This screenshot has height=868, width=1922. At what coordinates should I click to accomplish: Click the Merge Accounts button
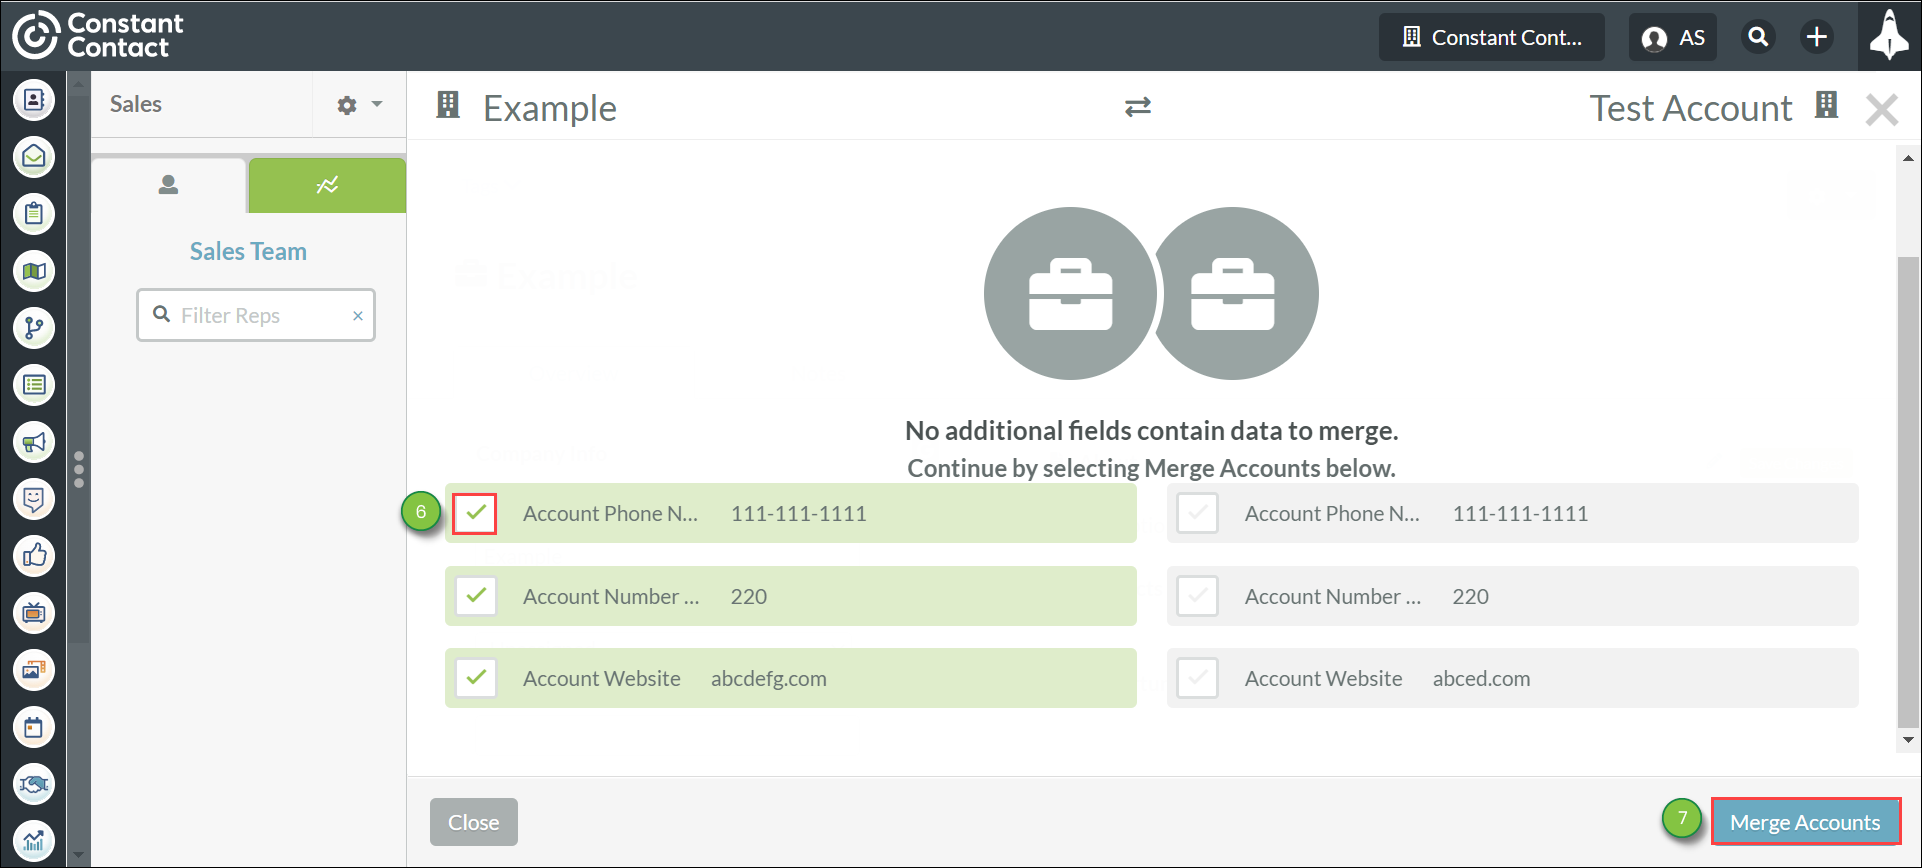pos(1804,822)
